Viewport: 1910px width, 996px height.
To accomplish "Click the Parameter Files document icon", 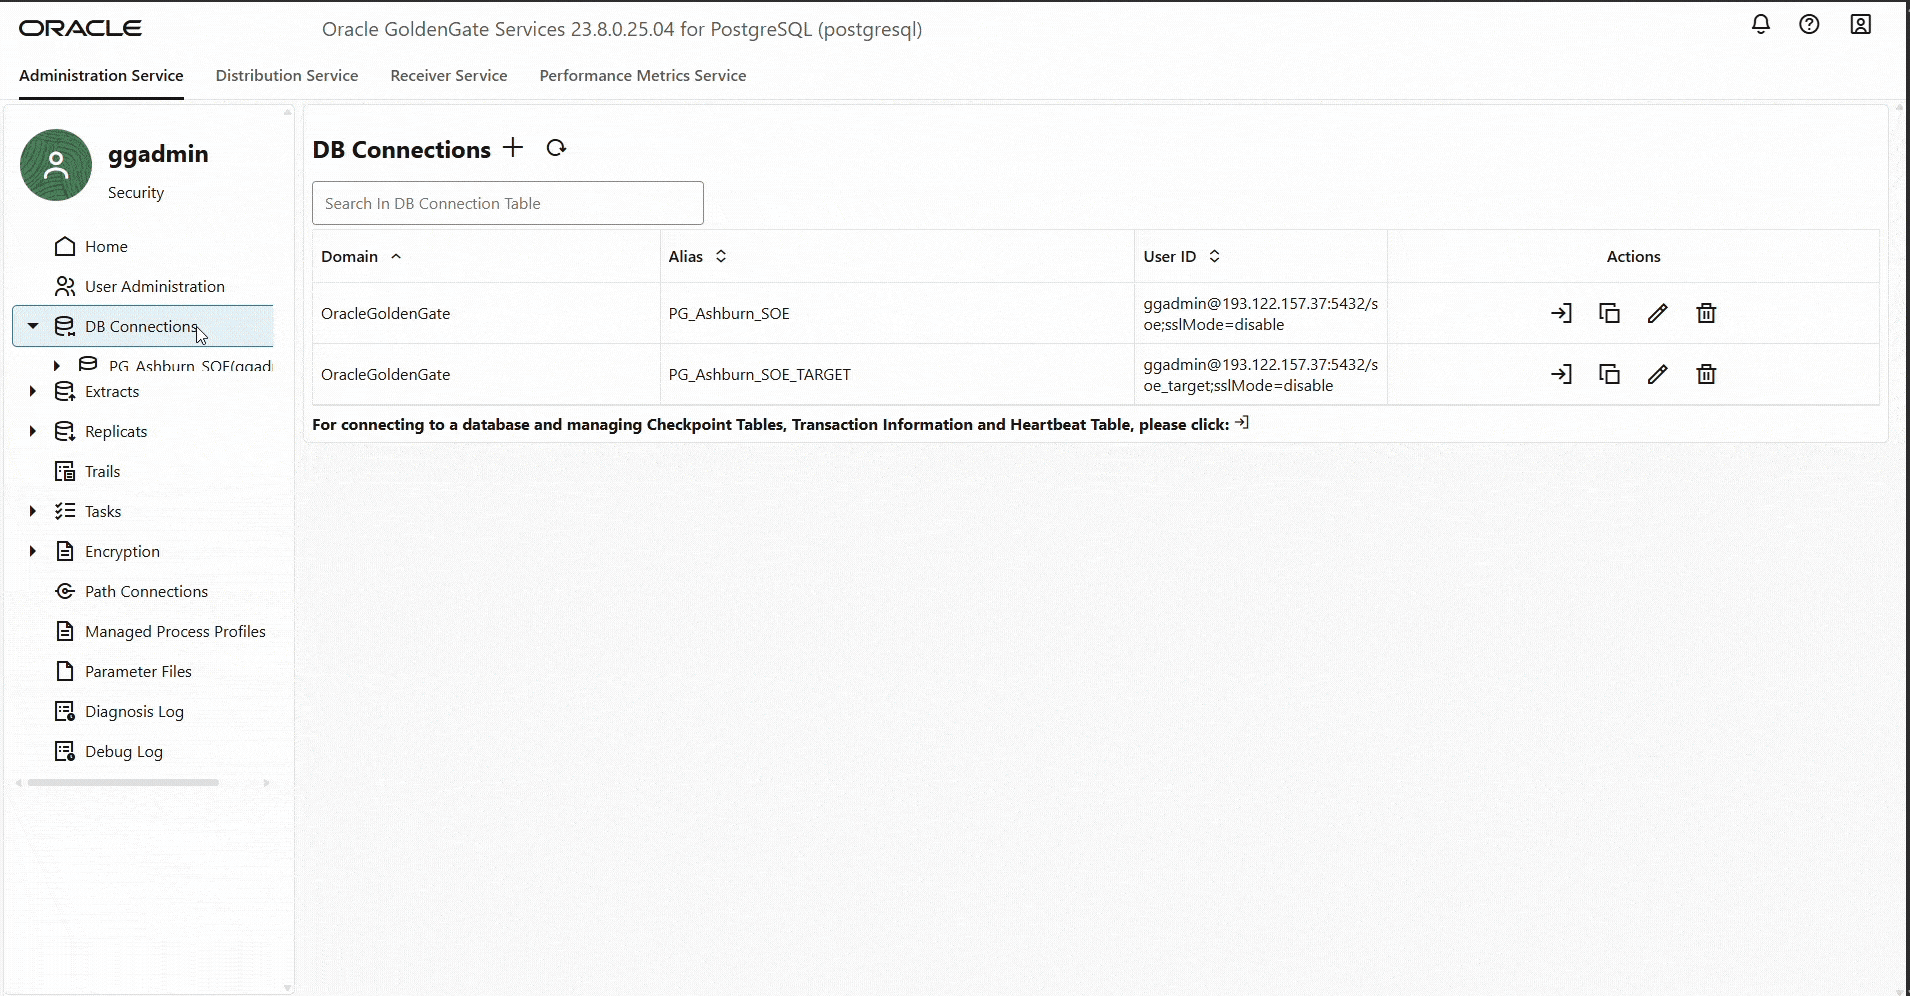I will tap(65, 671).
